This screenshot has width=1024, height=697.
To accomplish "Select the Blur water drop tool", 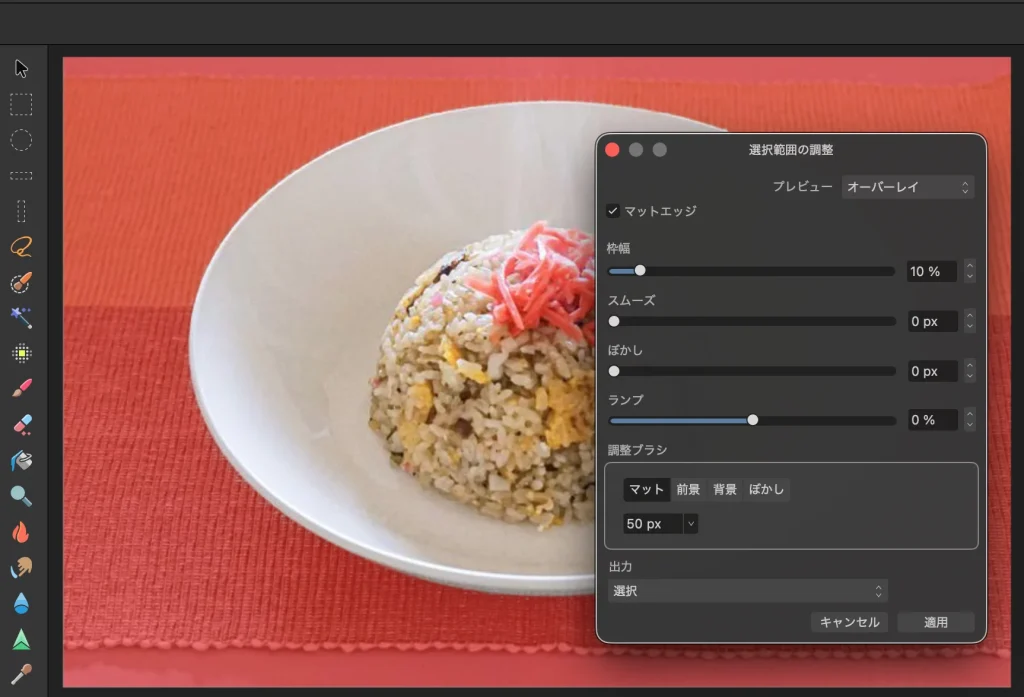I will tap(21, 603).
